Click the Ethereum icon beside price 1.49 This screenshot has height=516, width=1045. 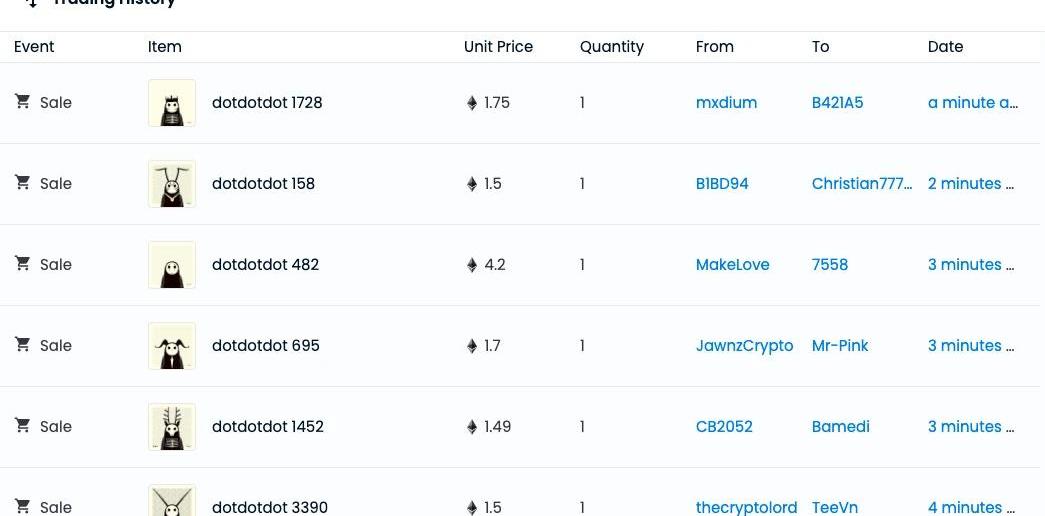[472, 427]
